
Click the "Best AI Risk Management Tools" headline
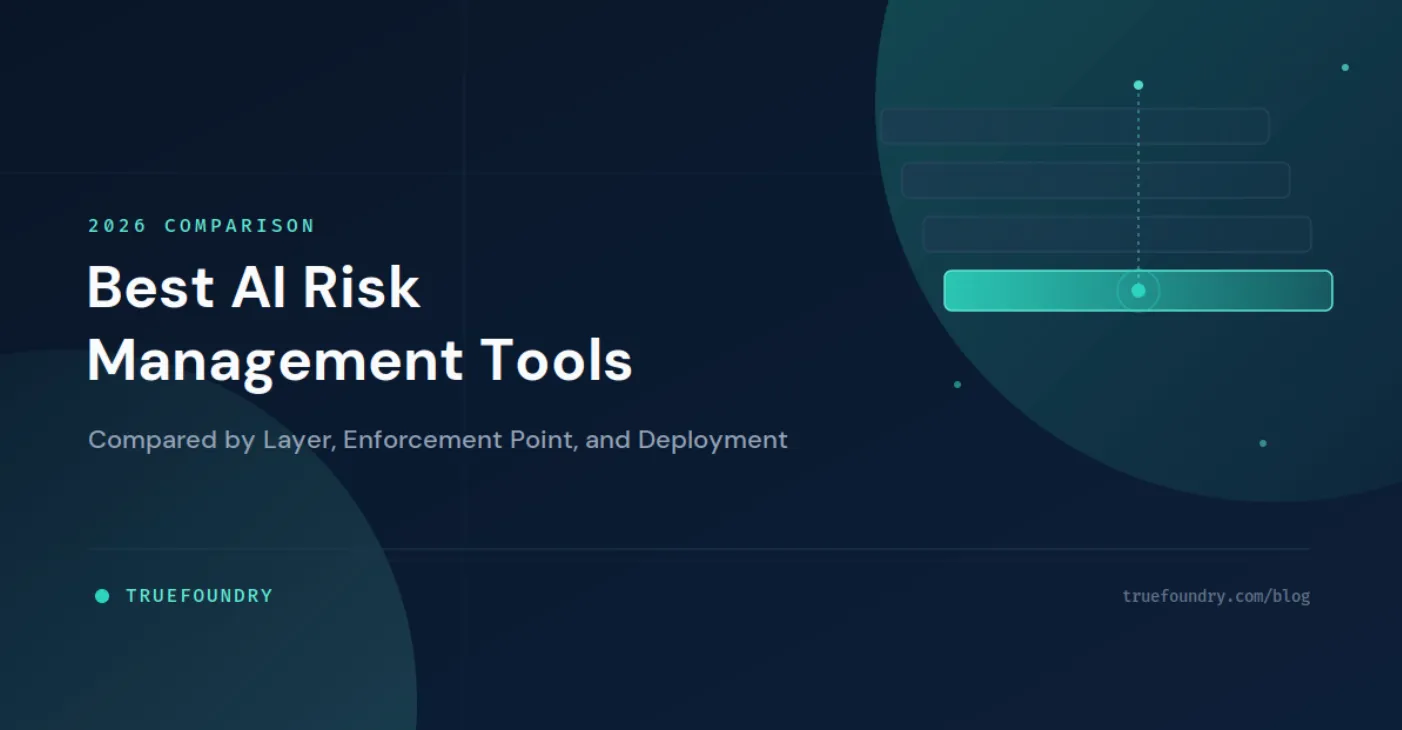point(360,325)
